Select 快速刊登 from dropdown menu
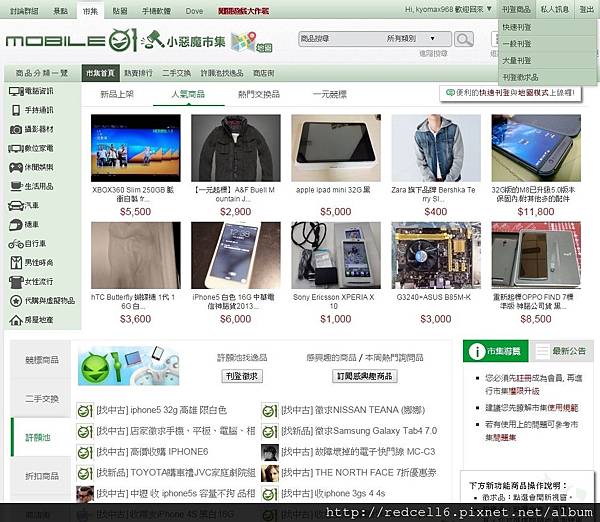This screenshot has height=522, width=600. click(517, 27)
